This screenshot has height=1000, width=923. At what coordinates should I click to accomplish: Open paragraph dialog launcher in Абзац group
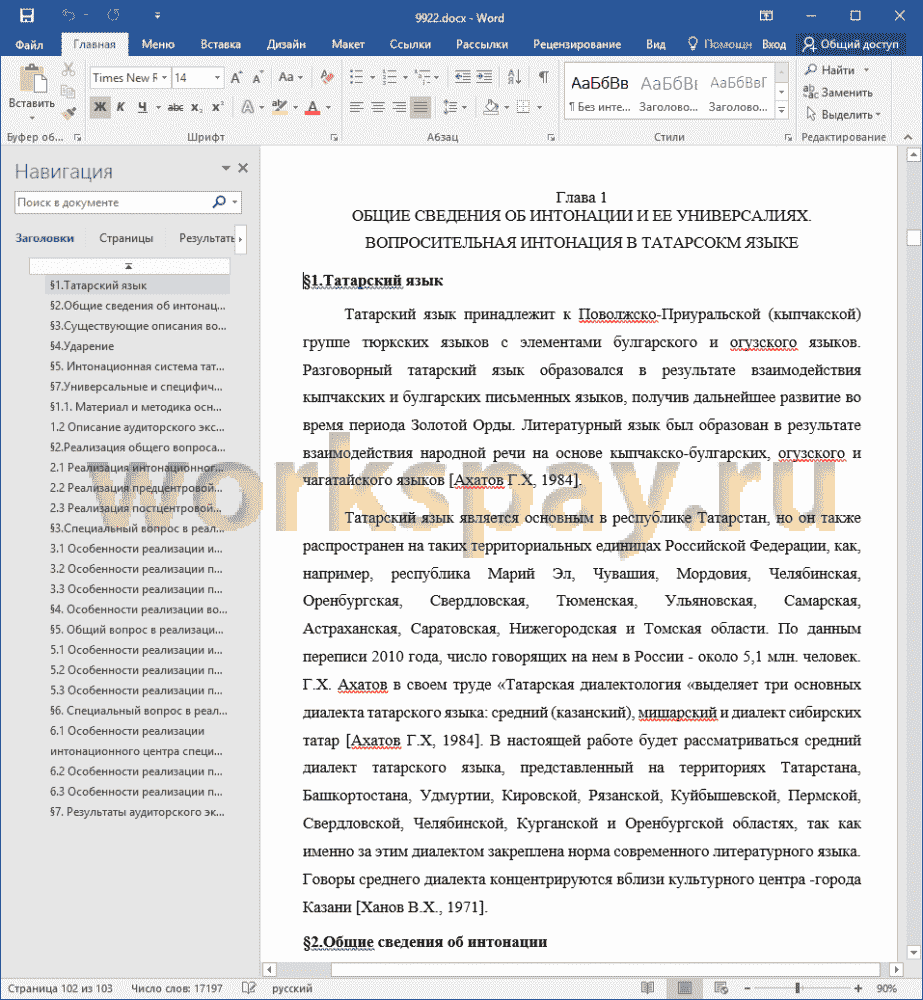[550, 137]
